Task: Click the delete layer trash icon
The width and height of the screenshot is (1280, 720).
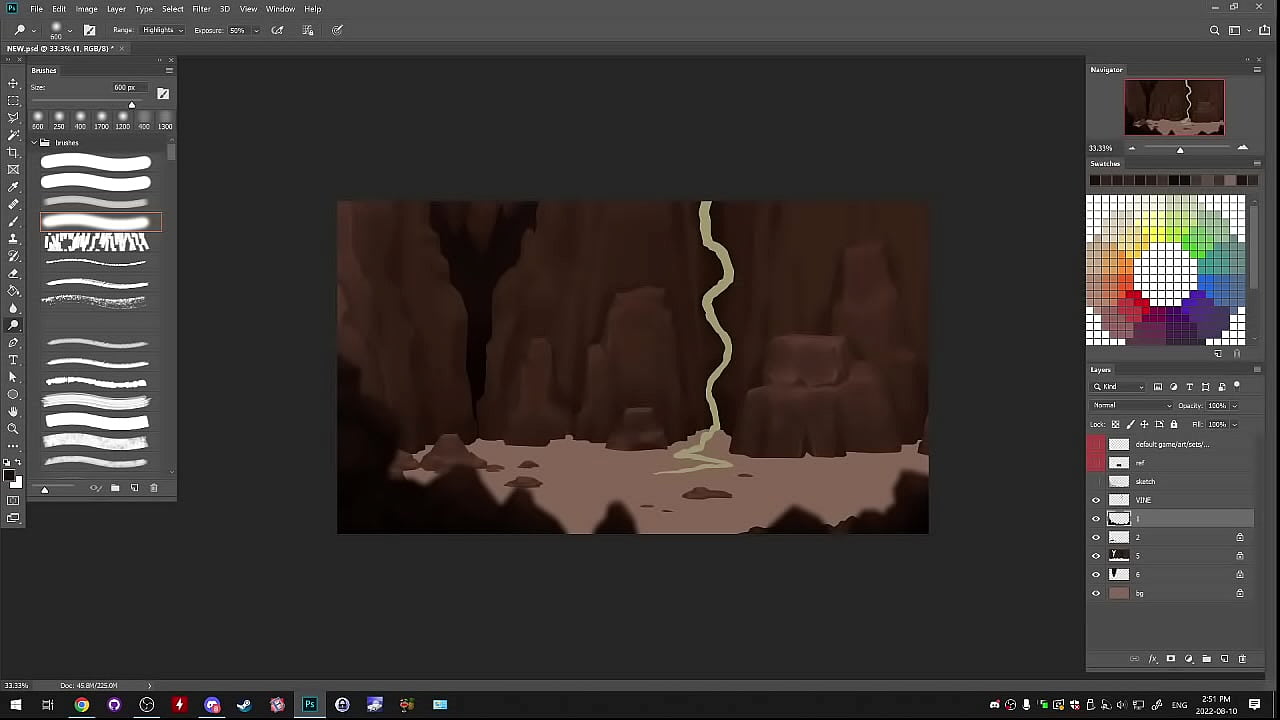Action: 1243,659
